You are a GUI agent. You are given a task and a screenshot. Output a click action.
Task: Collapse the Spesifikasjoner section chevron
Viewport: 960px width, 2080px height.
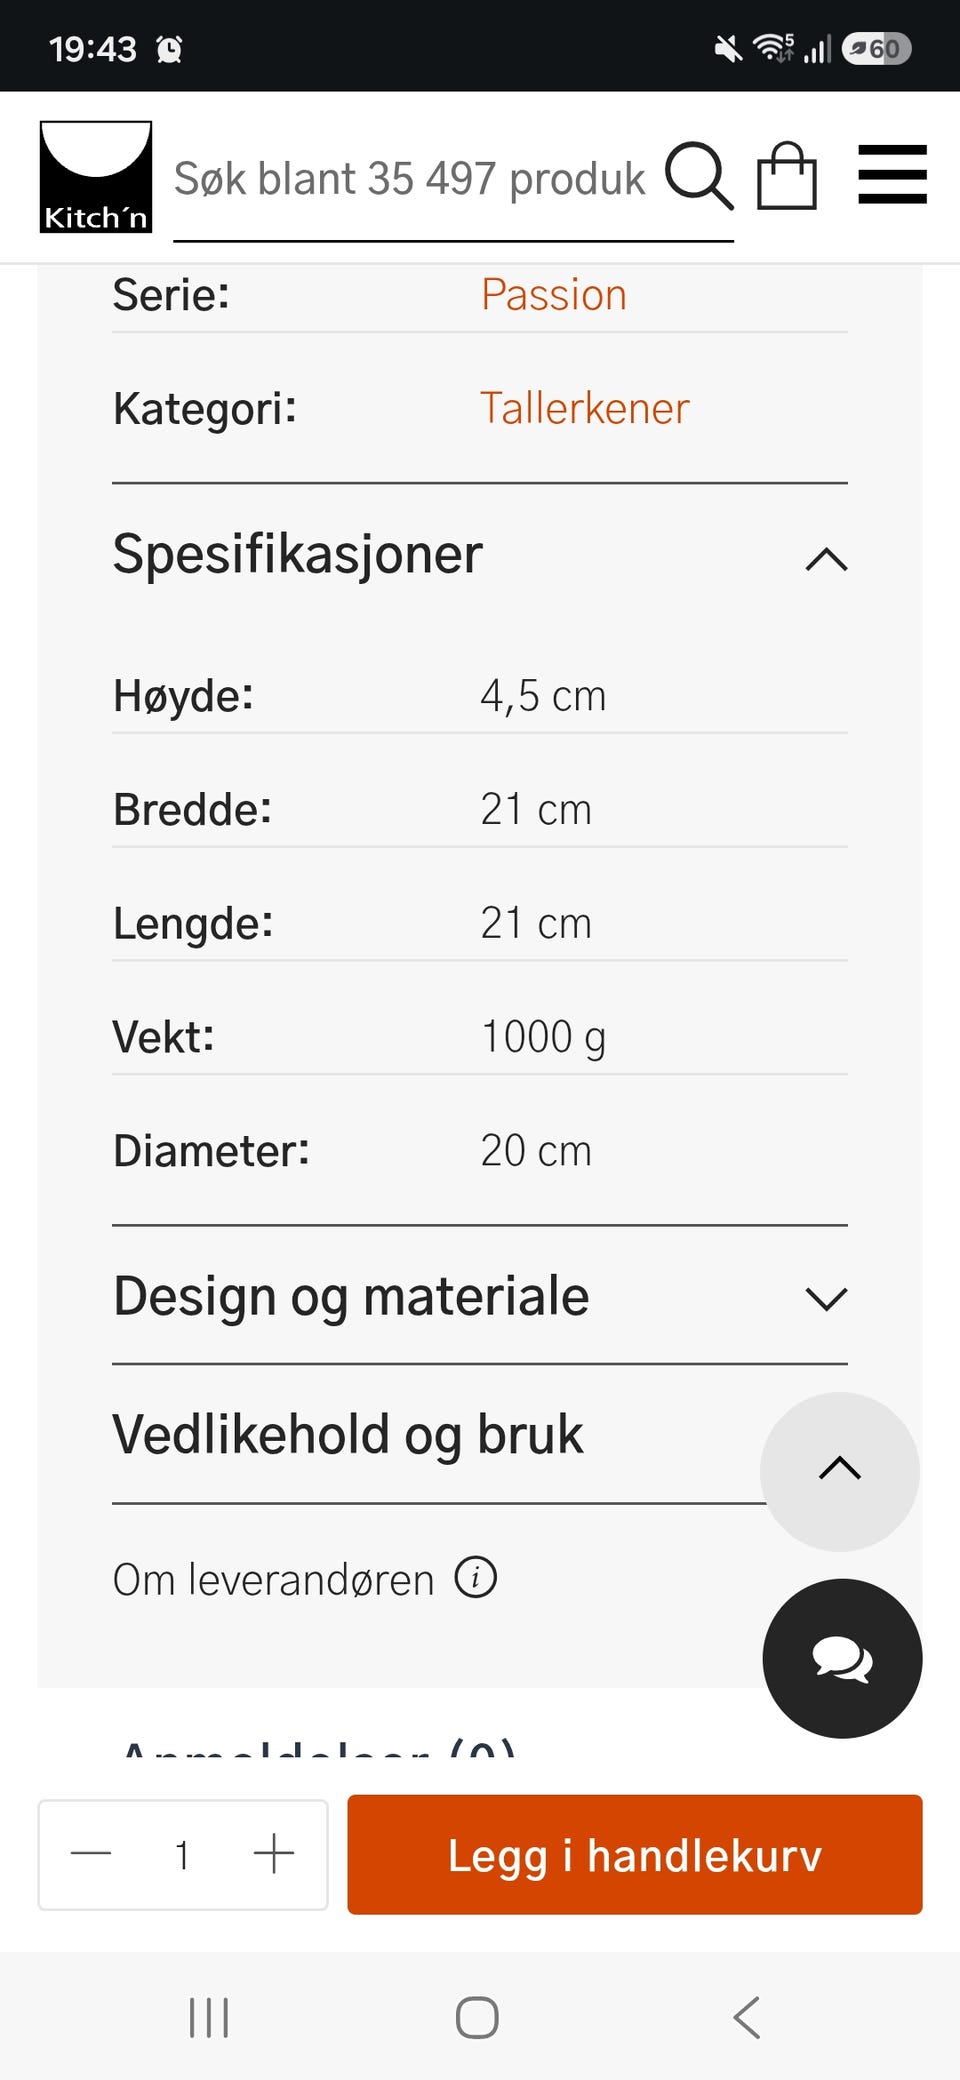(x=826, y=559)
